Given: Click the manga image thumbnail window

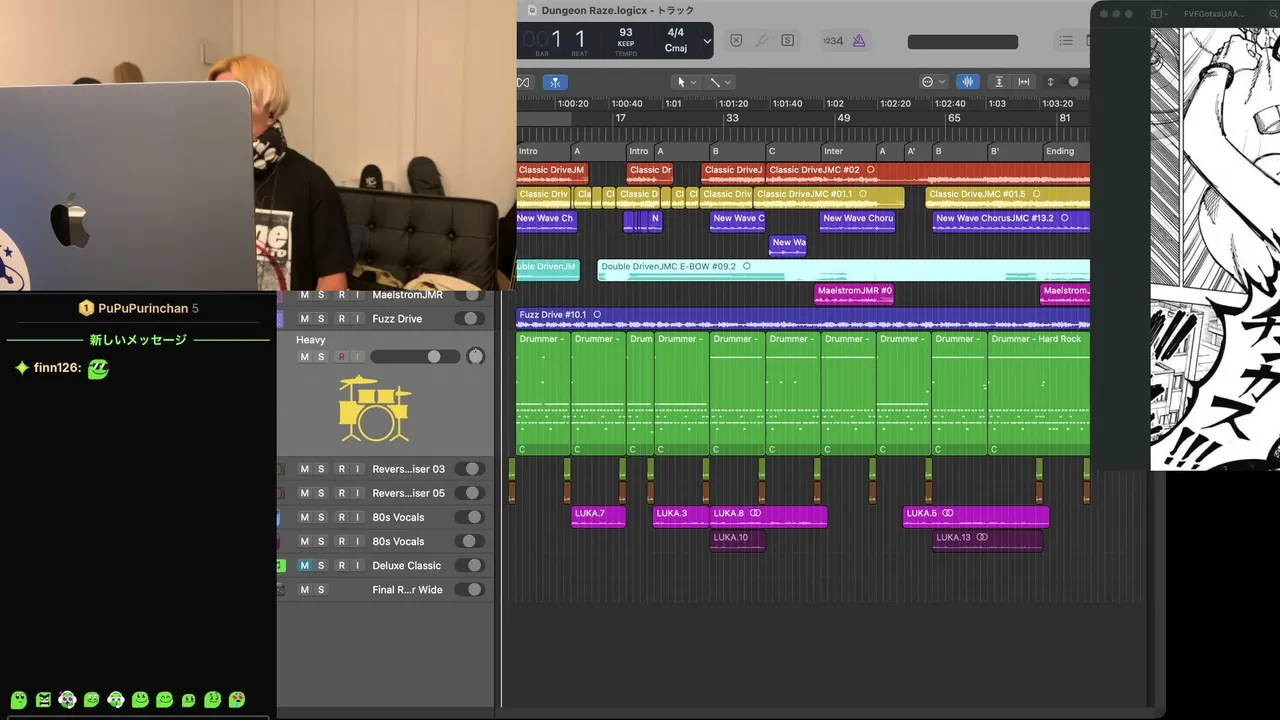Looking at the screenshot, I should tap(1215, 248).
